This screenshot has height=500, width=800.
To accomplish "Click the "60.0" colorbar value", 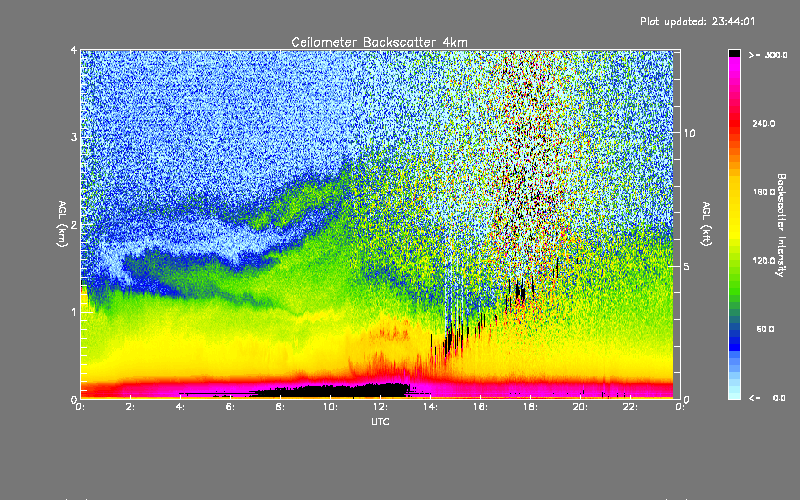I will click(765, 330).
